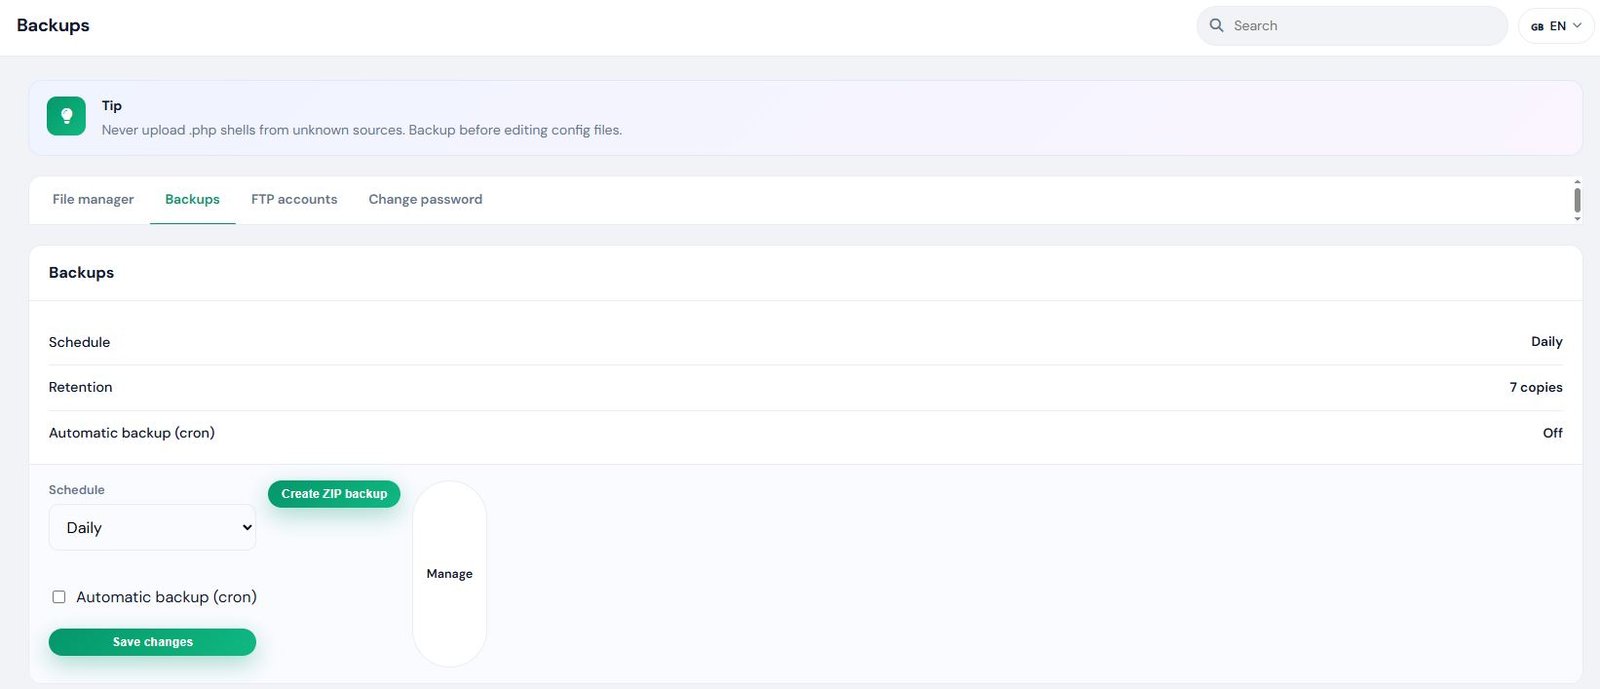Click the Automatic backup (cron) checkbox label
This screenshot has height=689, width=1600.
coord(166,597)
